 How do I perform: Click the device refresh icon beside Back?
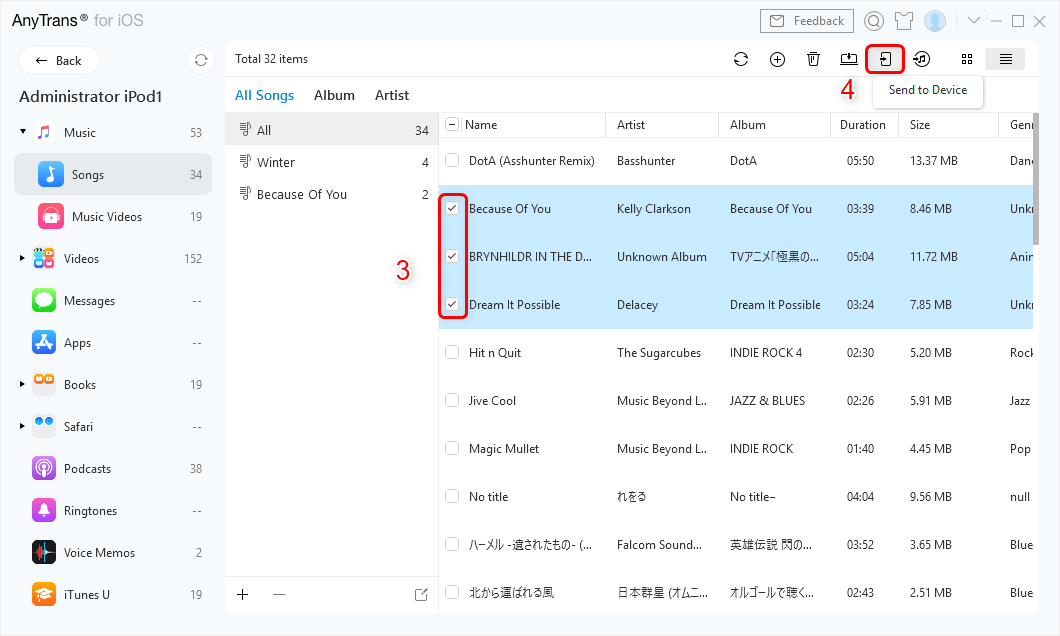tap(201, 60)
